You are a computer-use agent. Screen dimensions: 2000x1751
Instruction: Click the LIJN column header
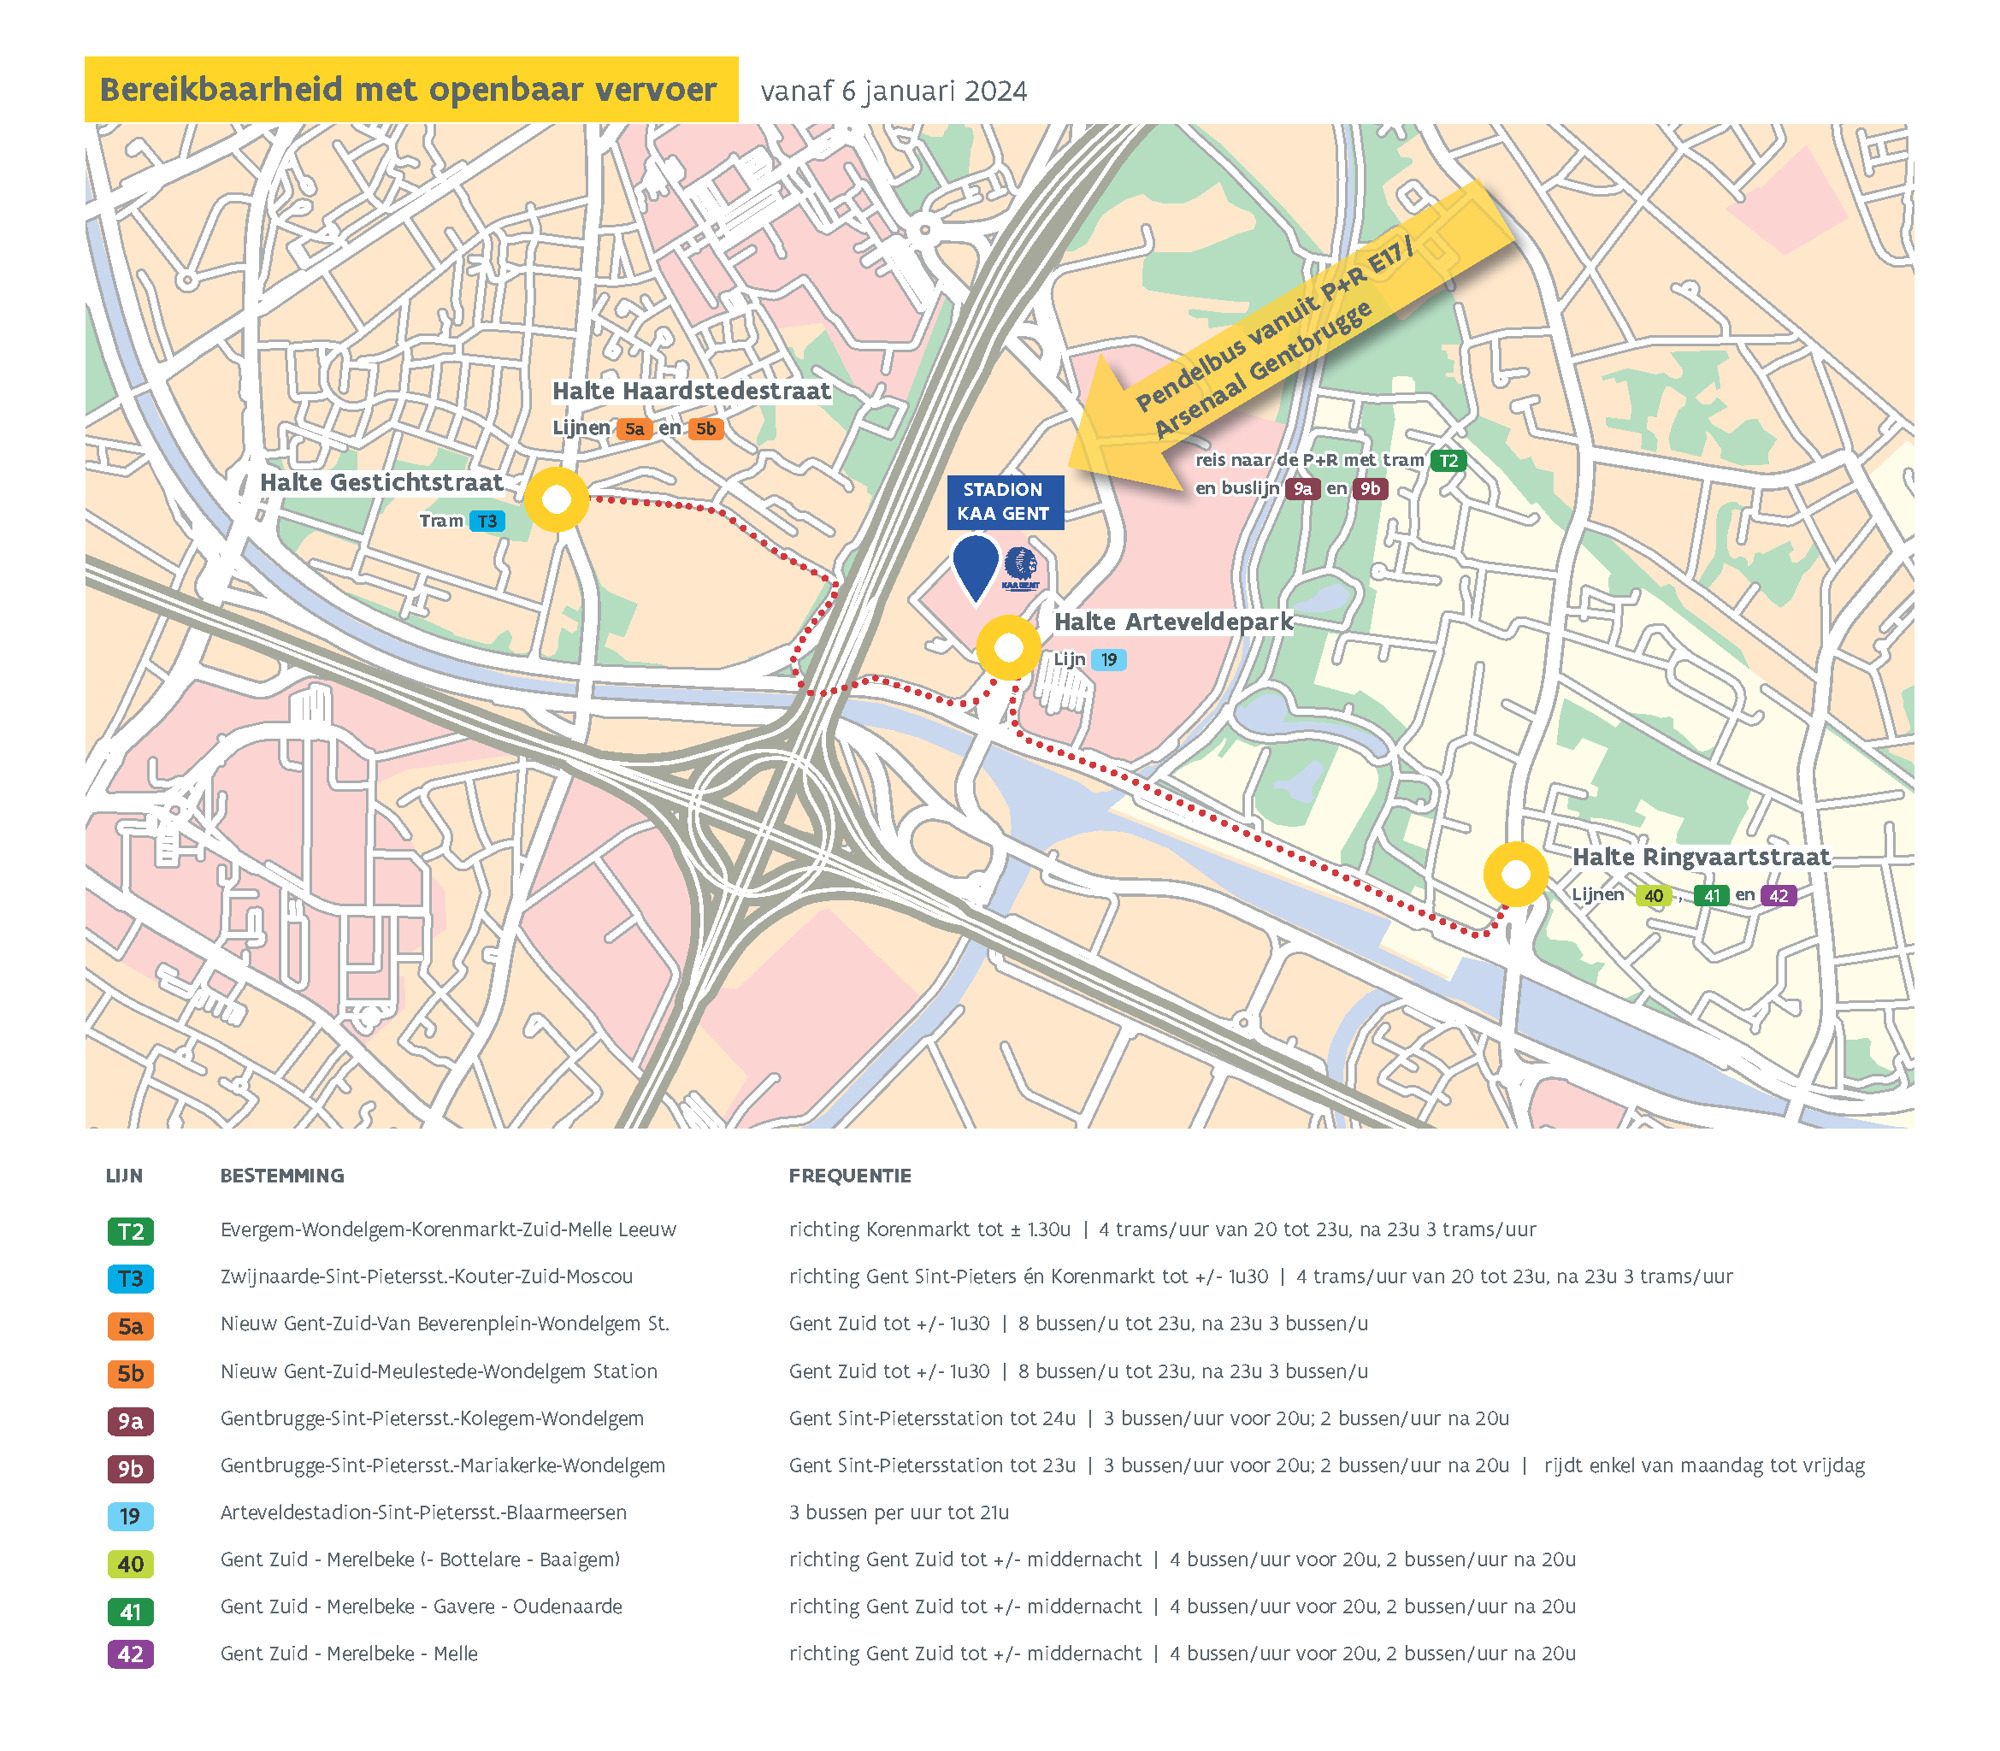pyautogui.click(x=124, y=1176)
